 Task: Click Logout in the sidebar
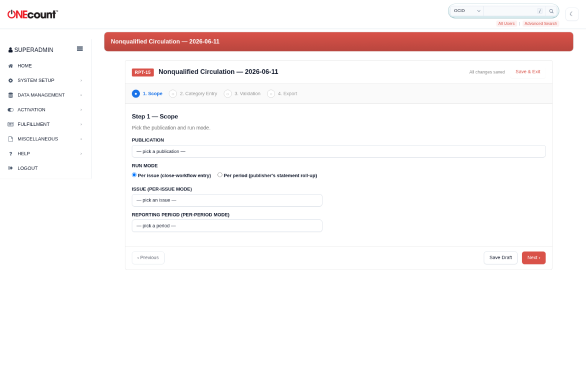28,168
